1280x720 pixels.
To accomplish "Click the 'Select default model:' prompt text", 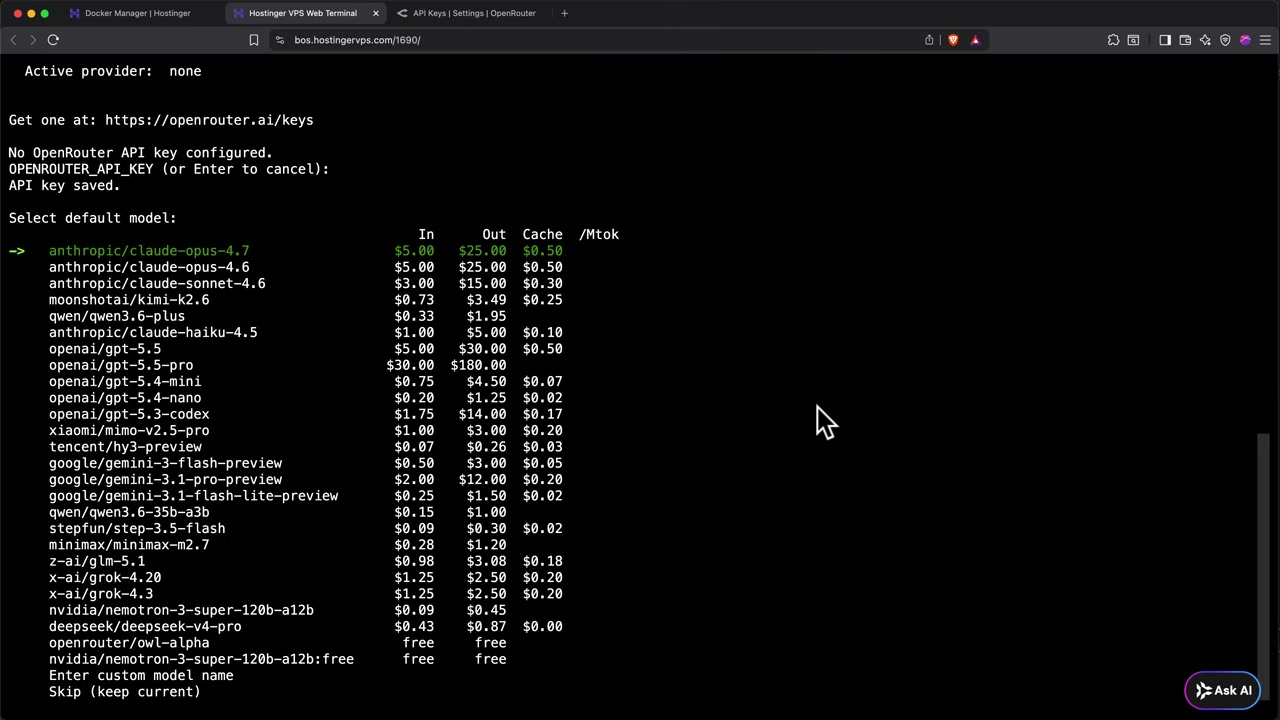I will [x=92, y=218].
